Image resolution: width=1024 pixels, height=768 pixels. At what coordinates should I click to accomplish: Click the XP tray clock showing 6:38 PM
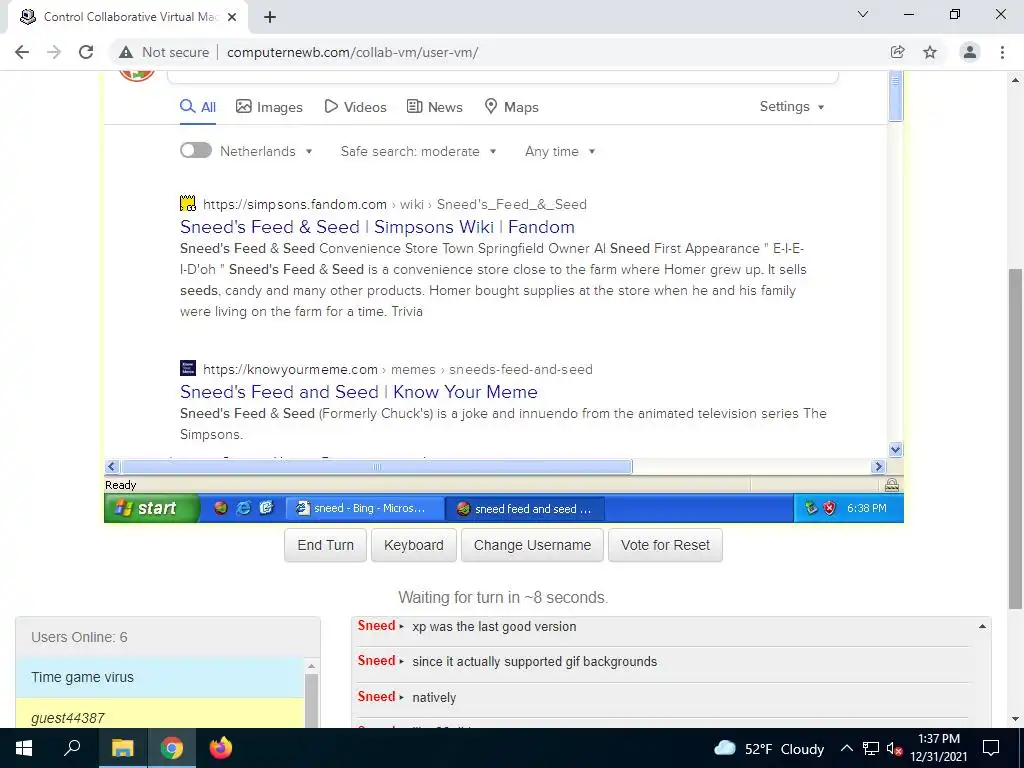(867, 508)
